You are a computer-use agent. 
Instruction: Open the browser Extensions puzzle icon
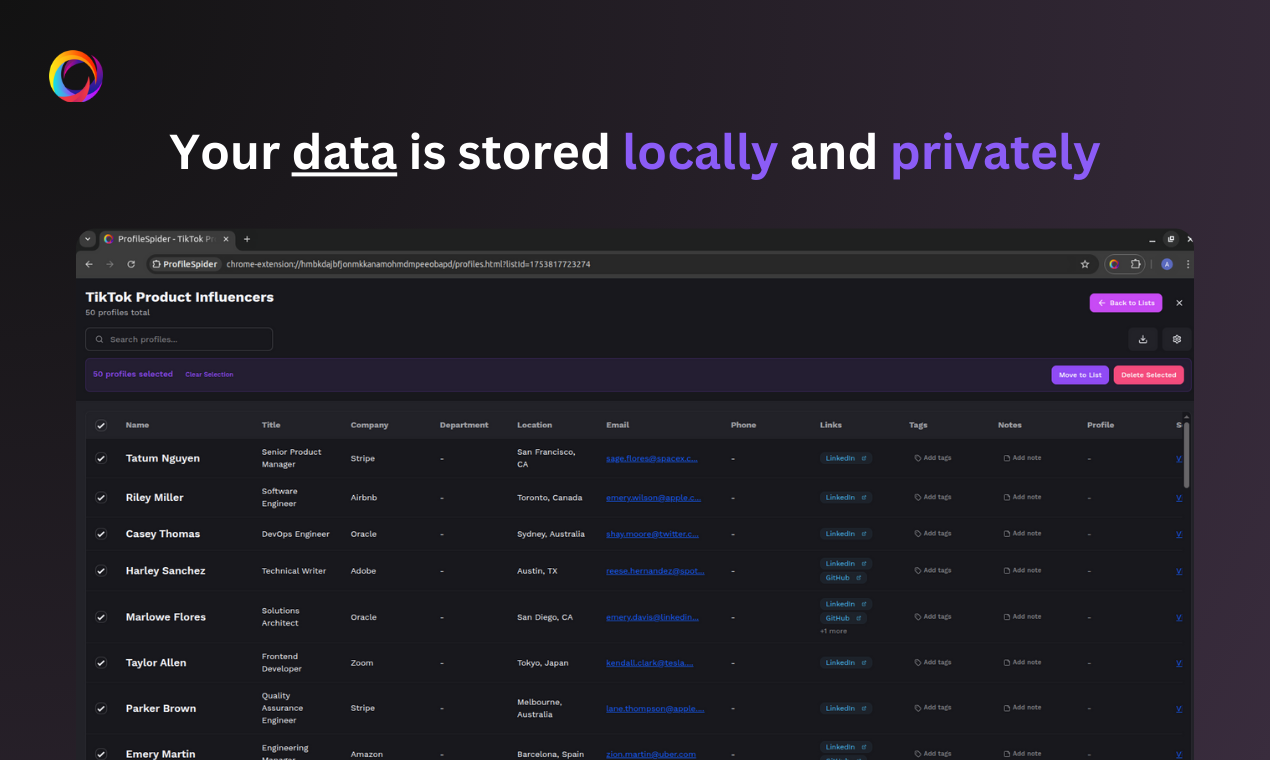pos(1136,264)
